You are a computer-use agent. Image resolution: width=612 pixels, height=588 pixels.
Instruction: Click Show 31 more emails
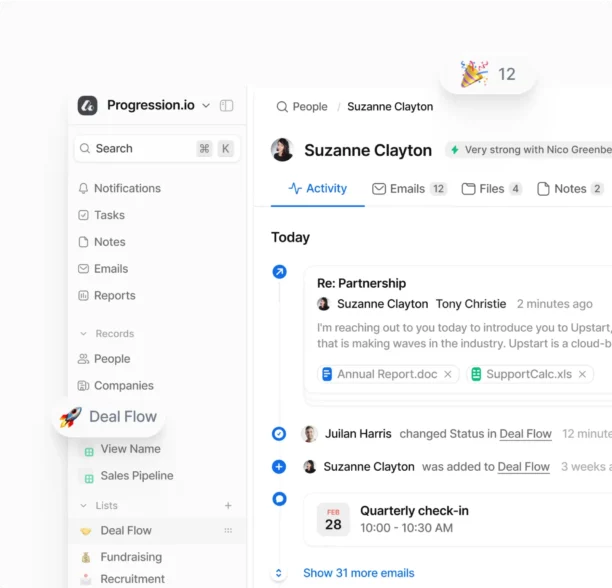point(358,573)
